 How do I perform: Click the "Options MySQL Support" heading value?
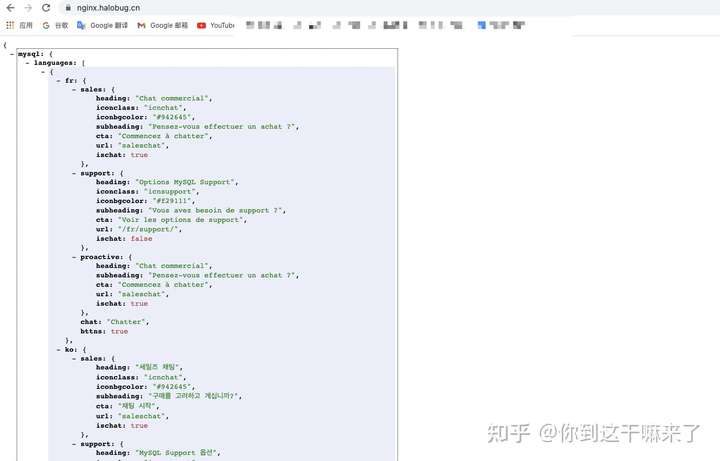pyautogui.click(x=186, y=182)
